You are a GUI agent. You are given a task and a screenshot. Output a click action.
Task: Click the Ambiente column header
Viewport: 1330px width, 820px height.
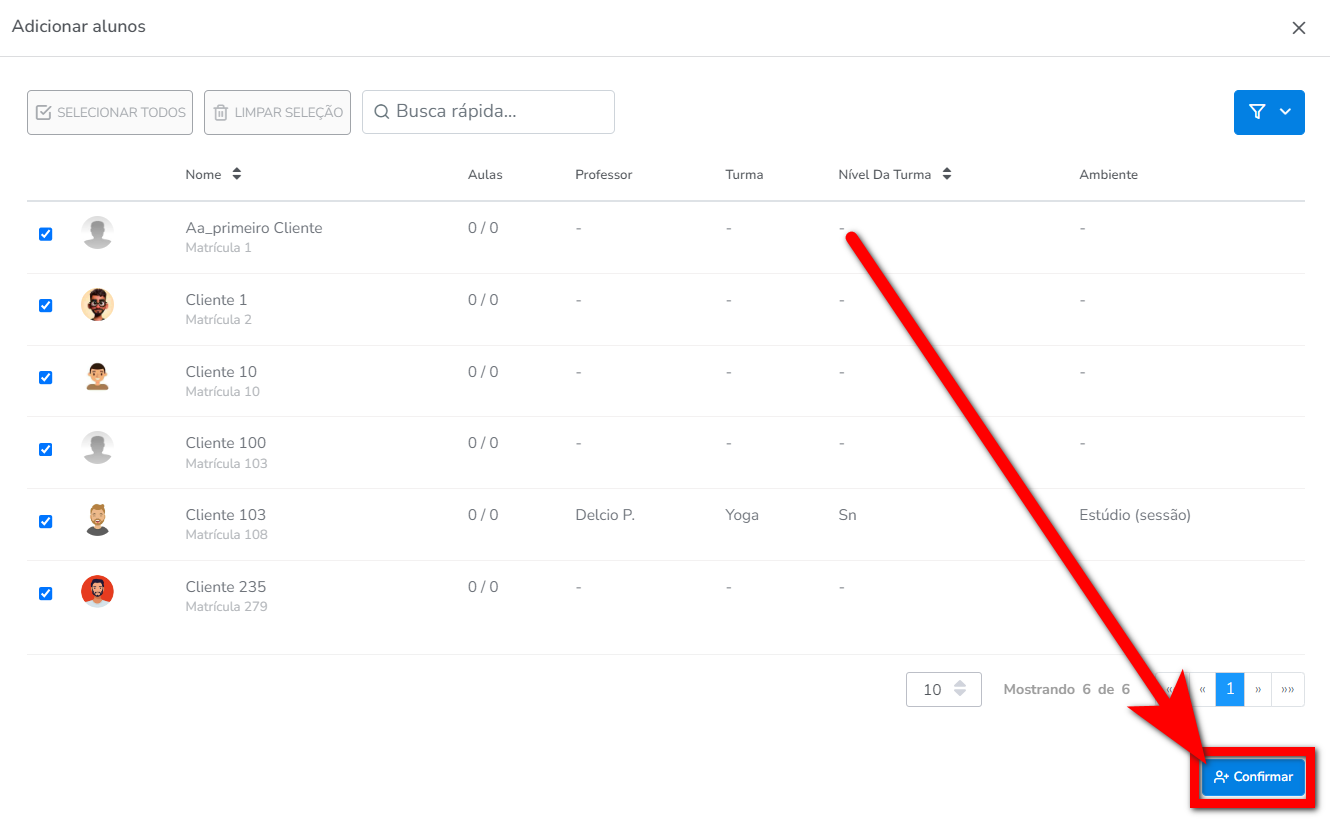1108,174
